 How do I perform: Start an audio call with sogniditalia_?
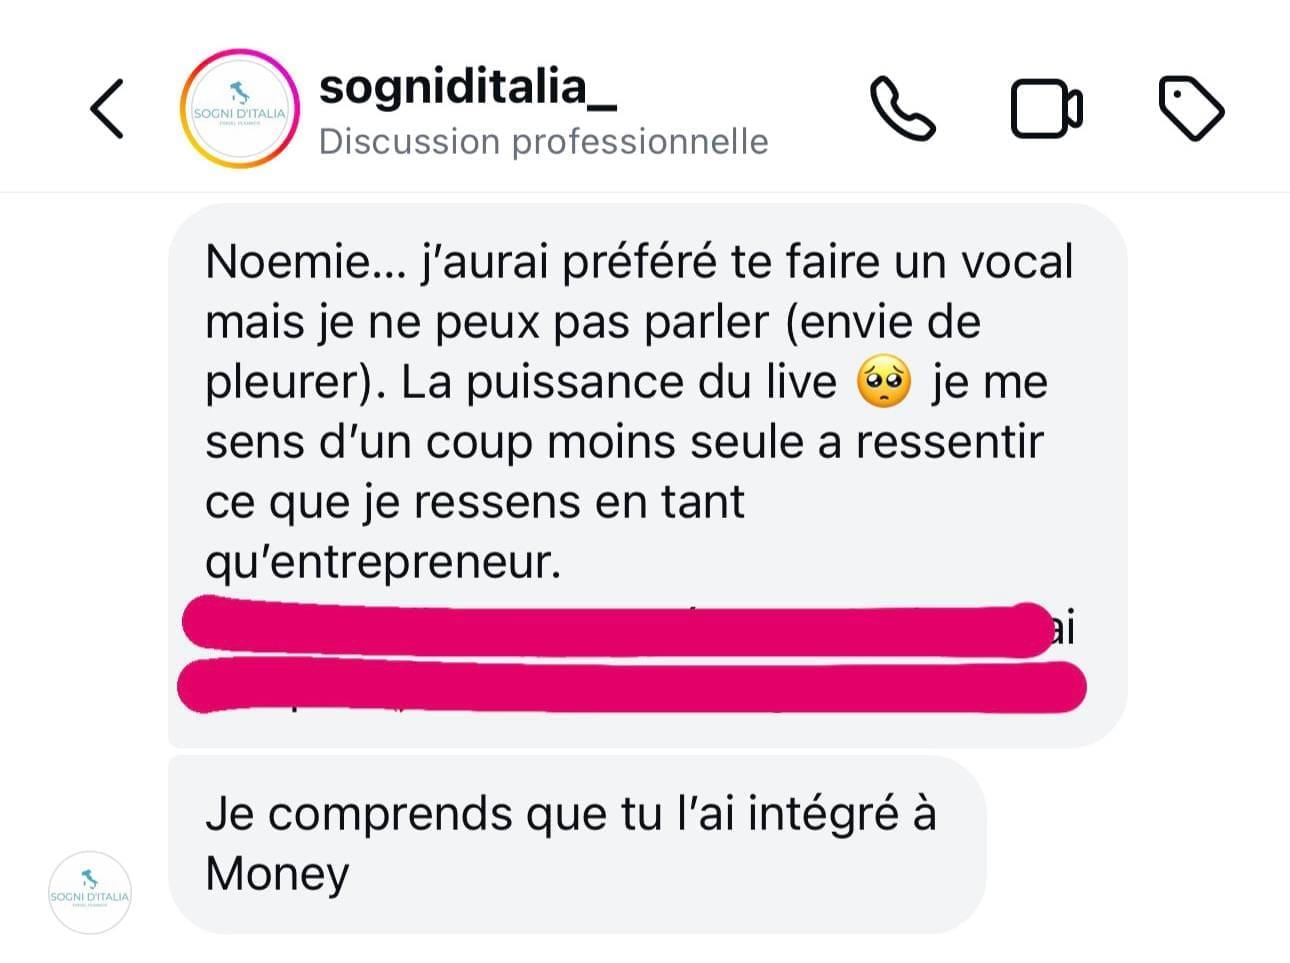pos(903,107)
